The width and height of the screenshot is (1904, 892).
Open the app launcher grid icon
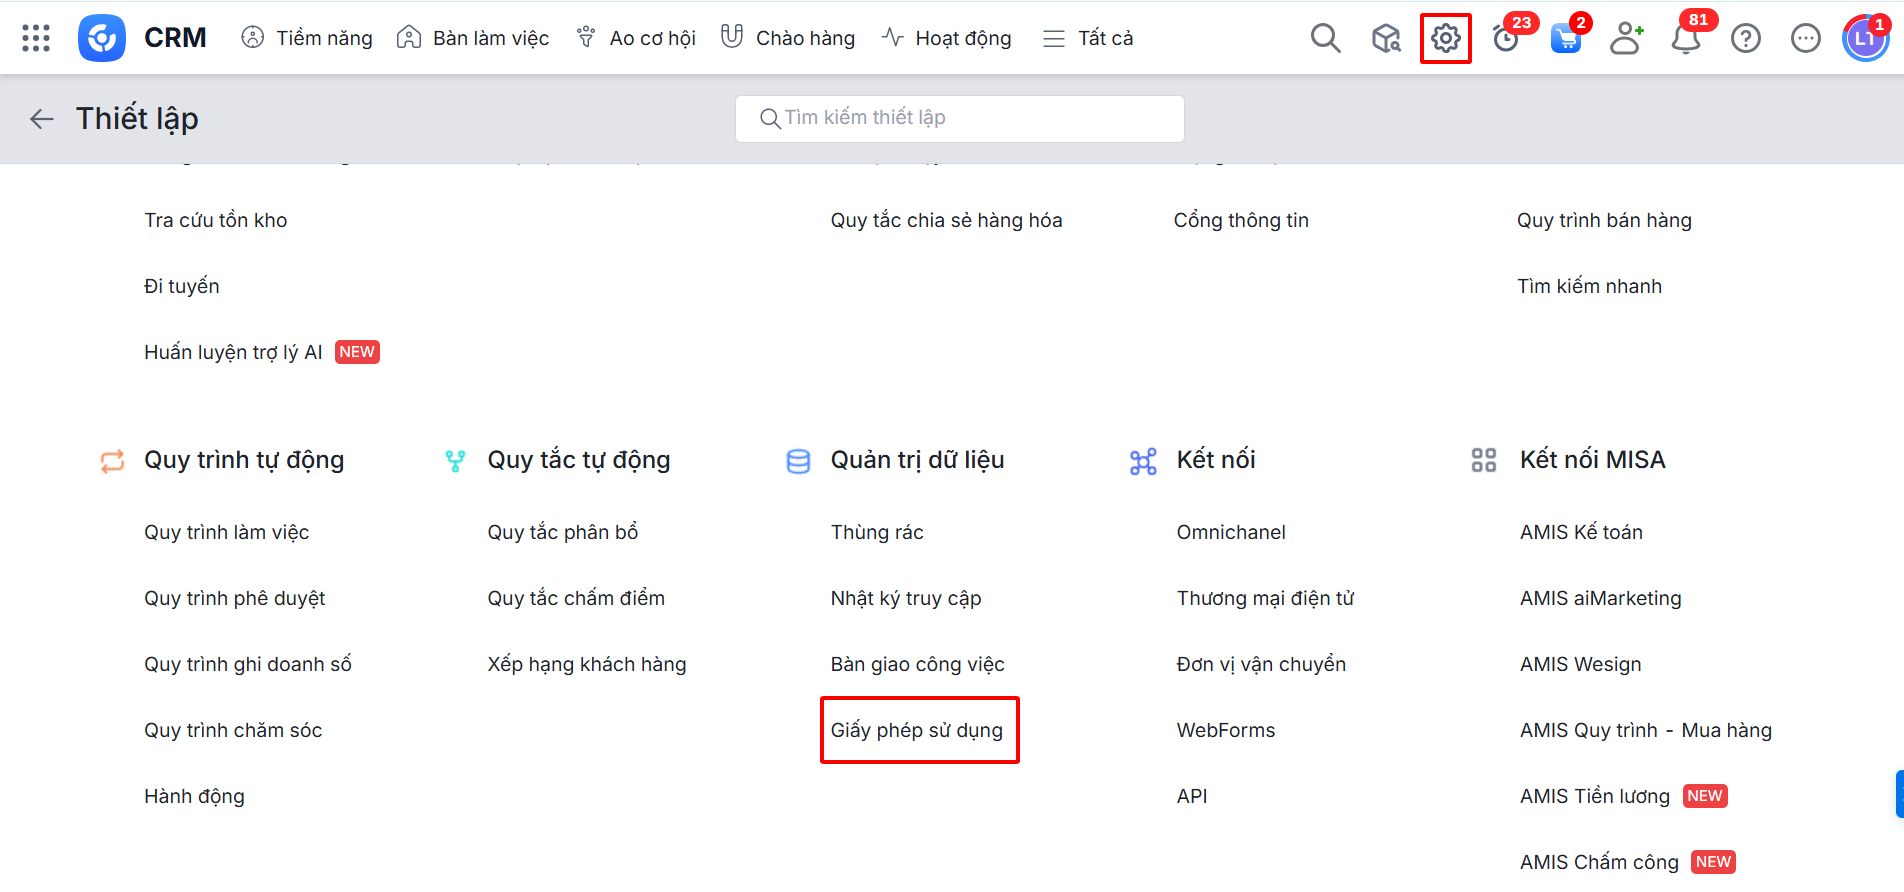(x=36, y=38)
